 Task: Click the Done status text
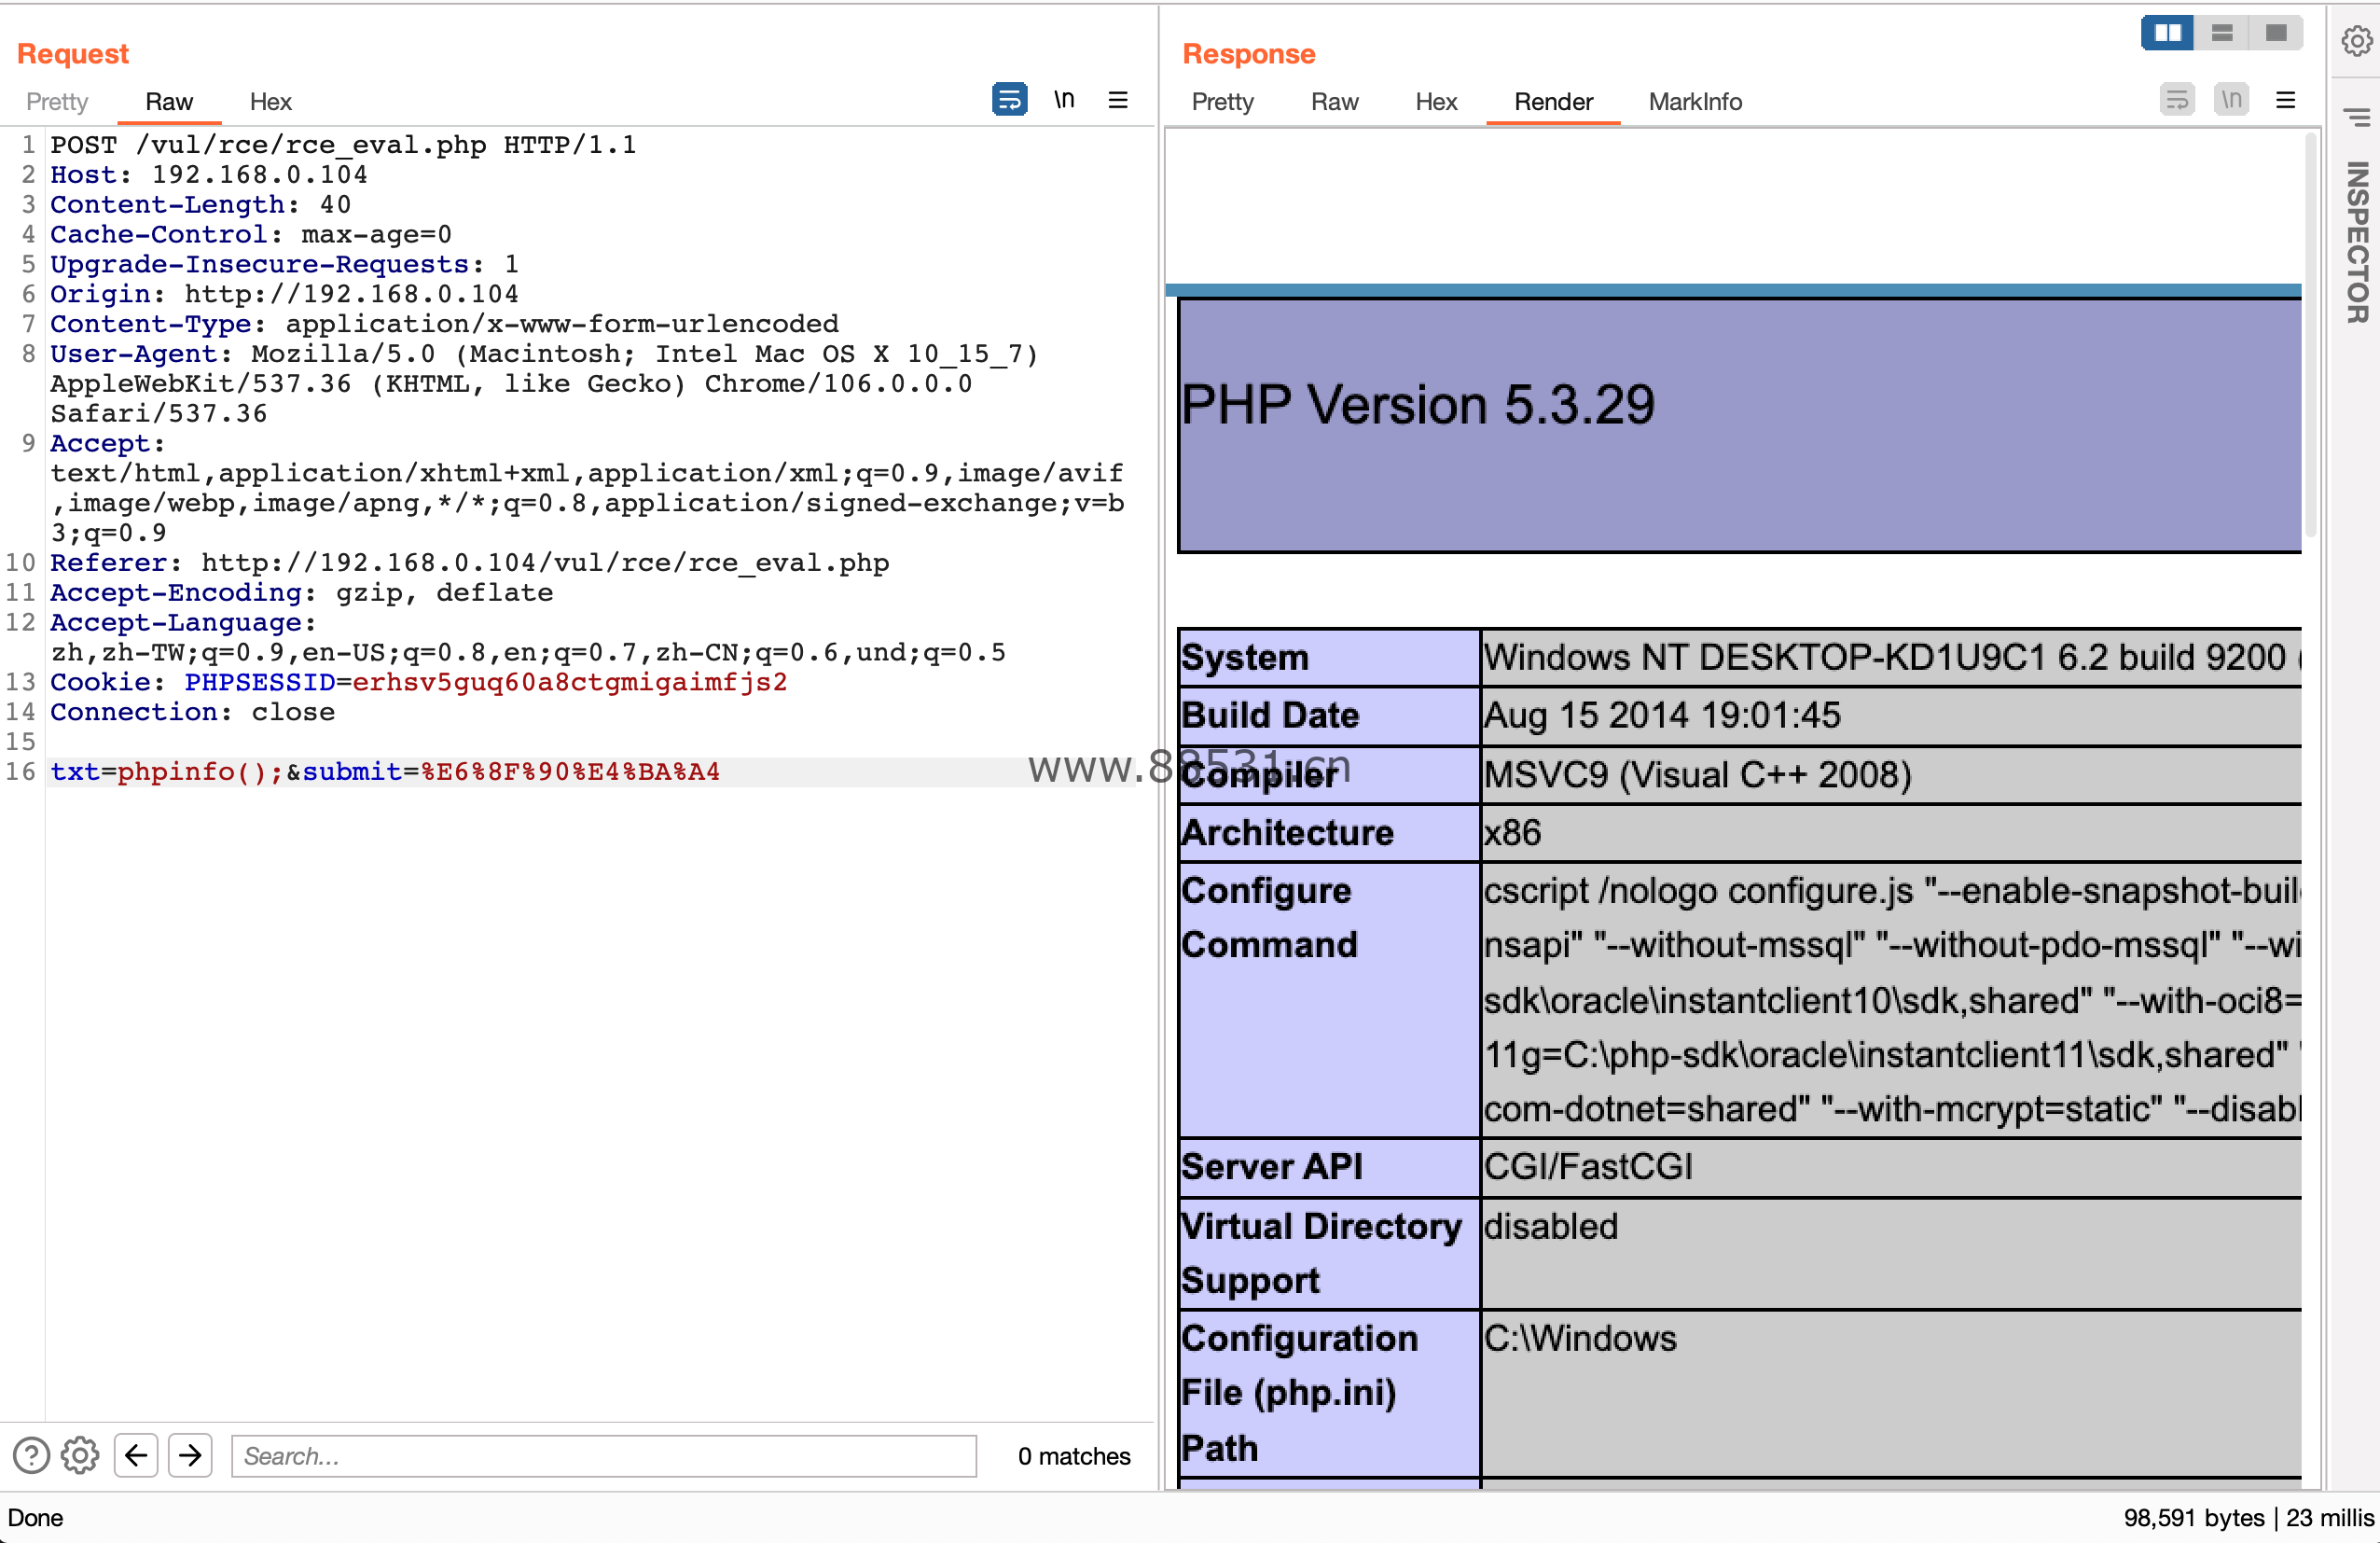point(35,1517)
